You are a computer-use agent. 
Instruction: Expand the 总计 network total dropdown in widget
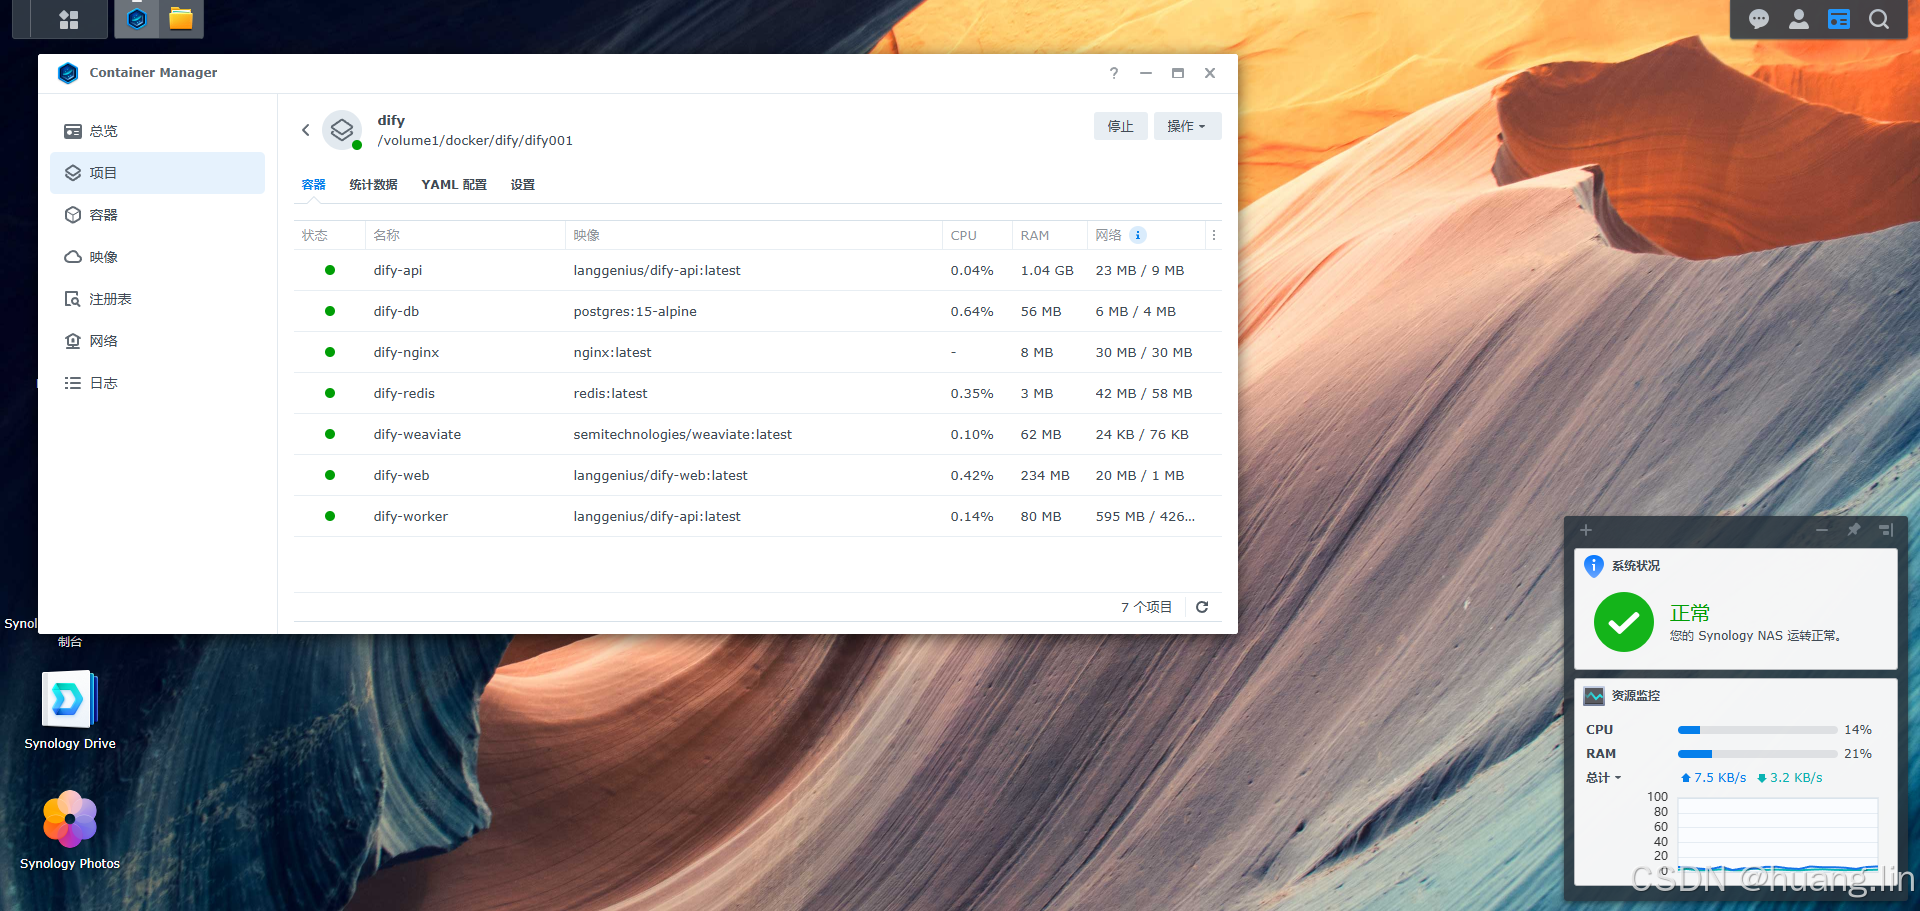coord(1603,778)
